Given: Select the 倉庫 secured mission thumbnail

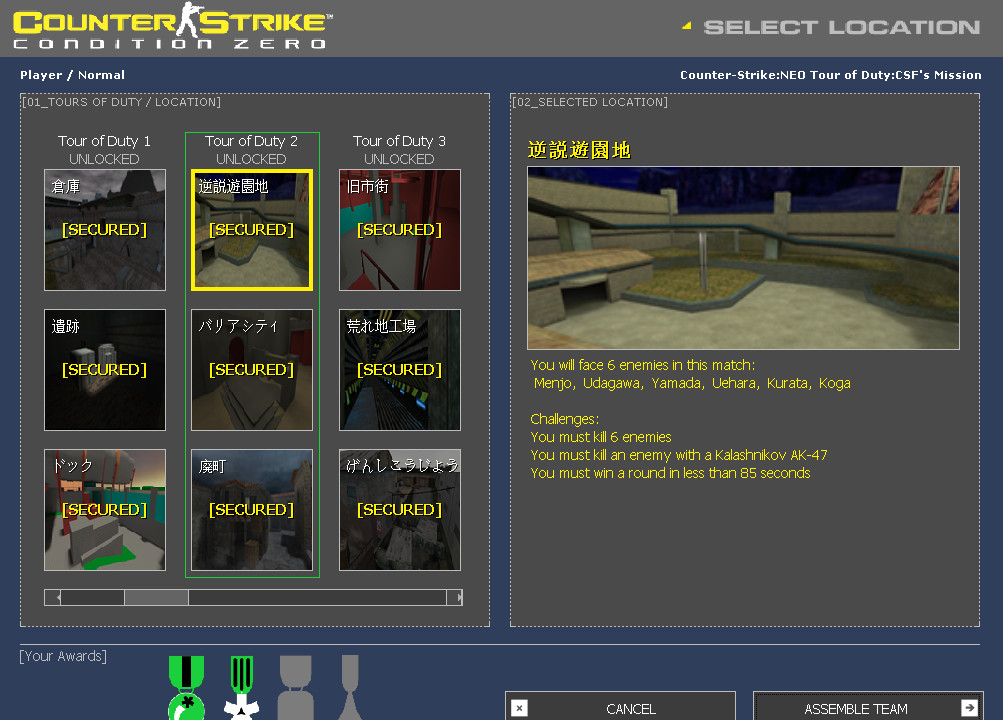Looking at the screenshot, I should pos(104,229).
